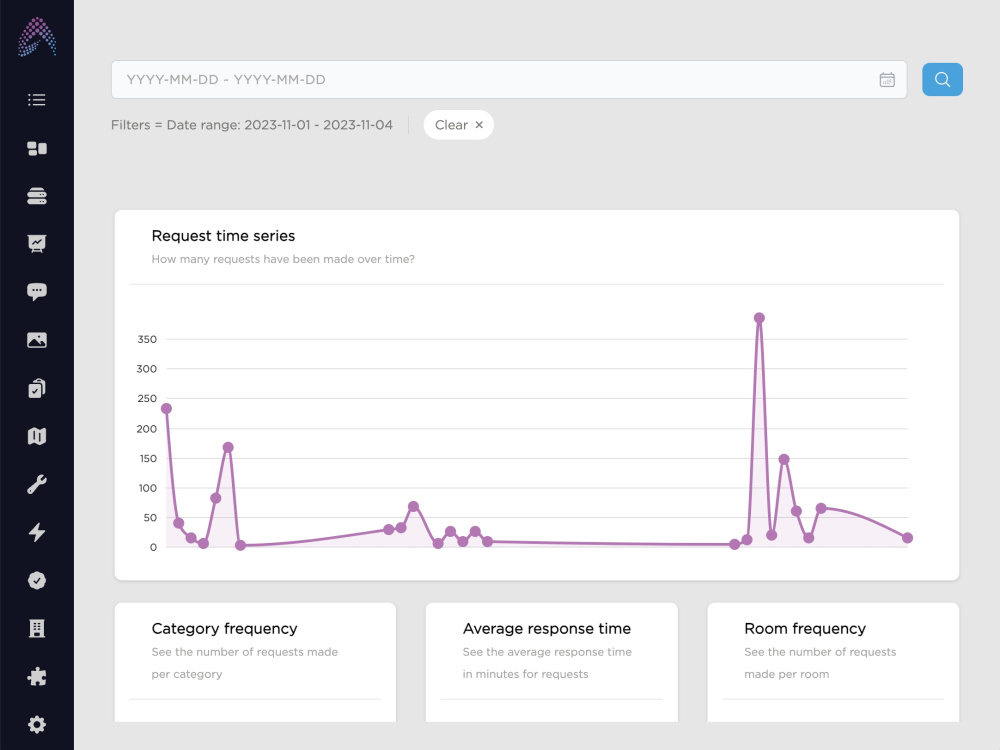Click the stacked servers icon in sidebar

pyautogui.click(x=37, y=196)
